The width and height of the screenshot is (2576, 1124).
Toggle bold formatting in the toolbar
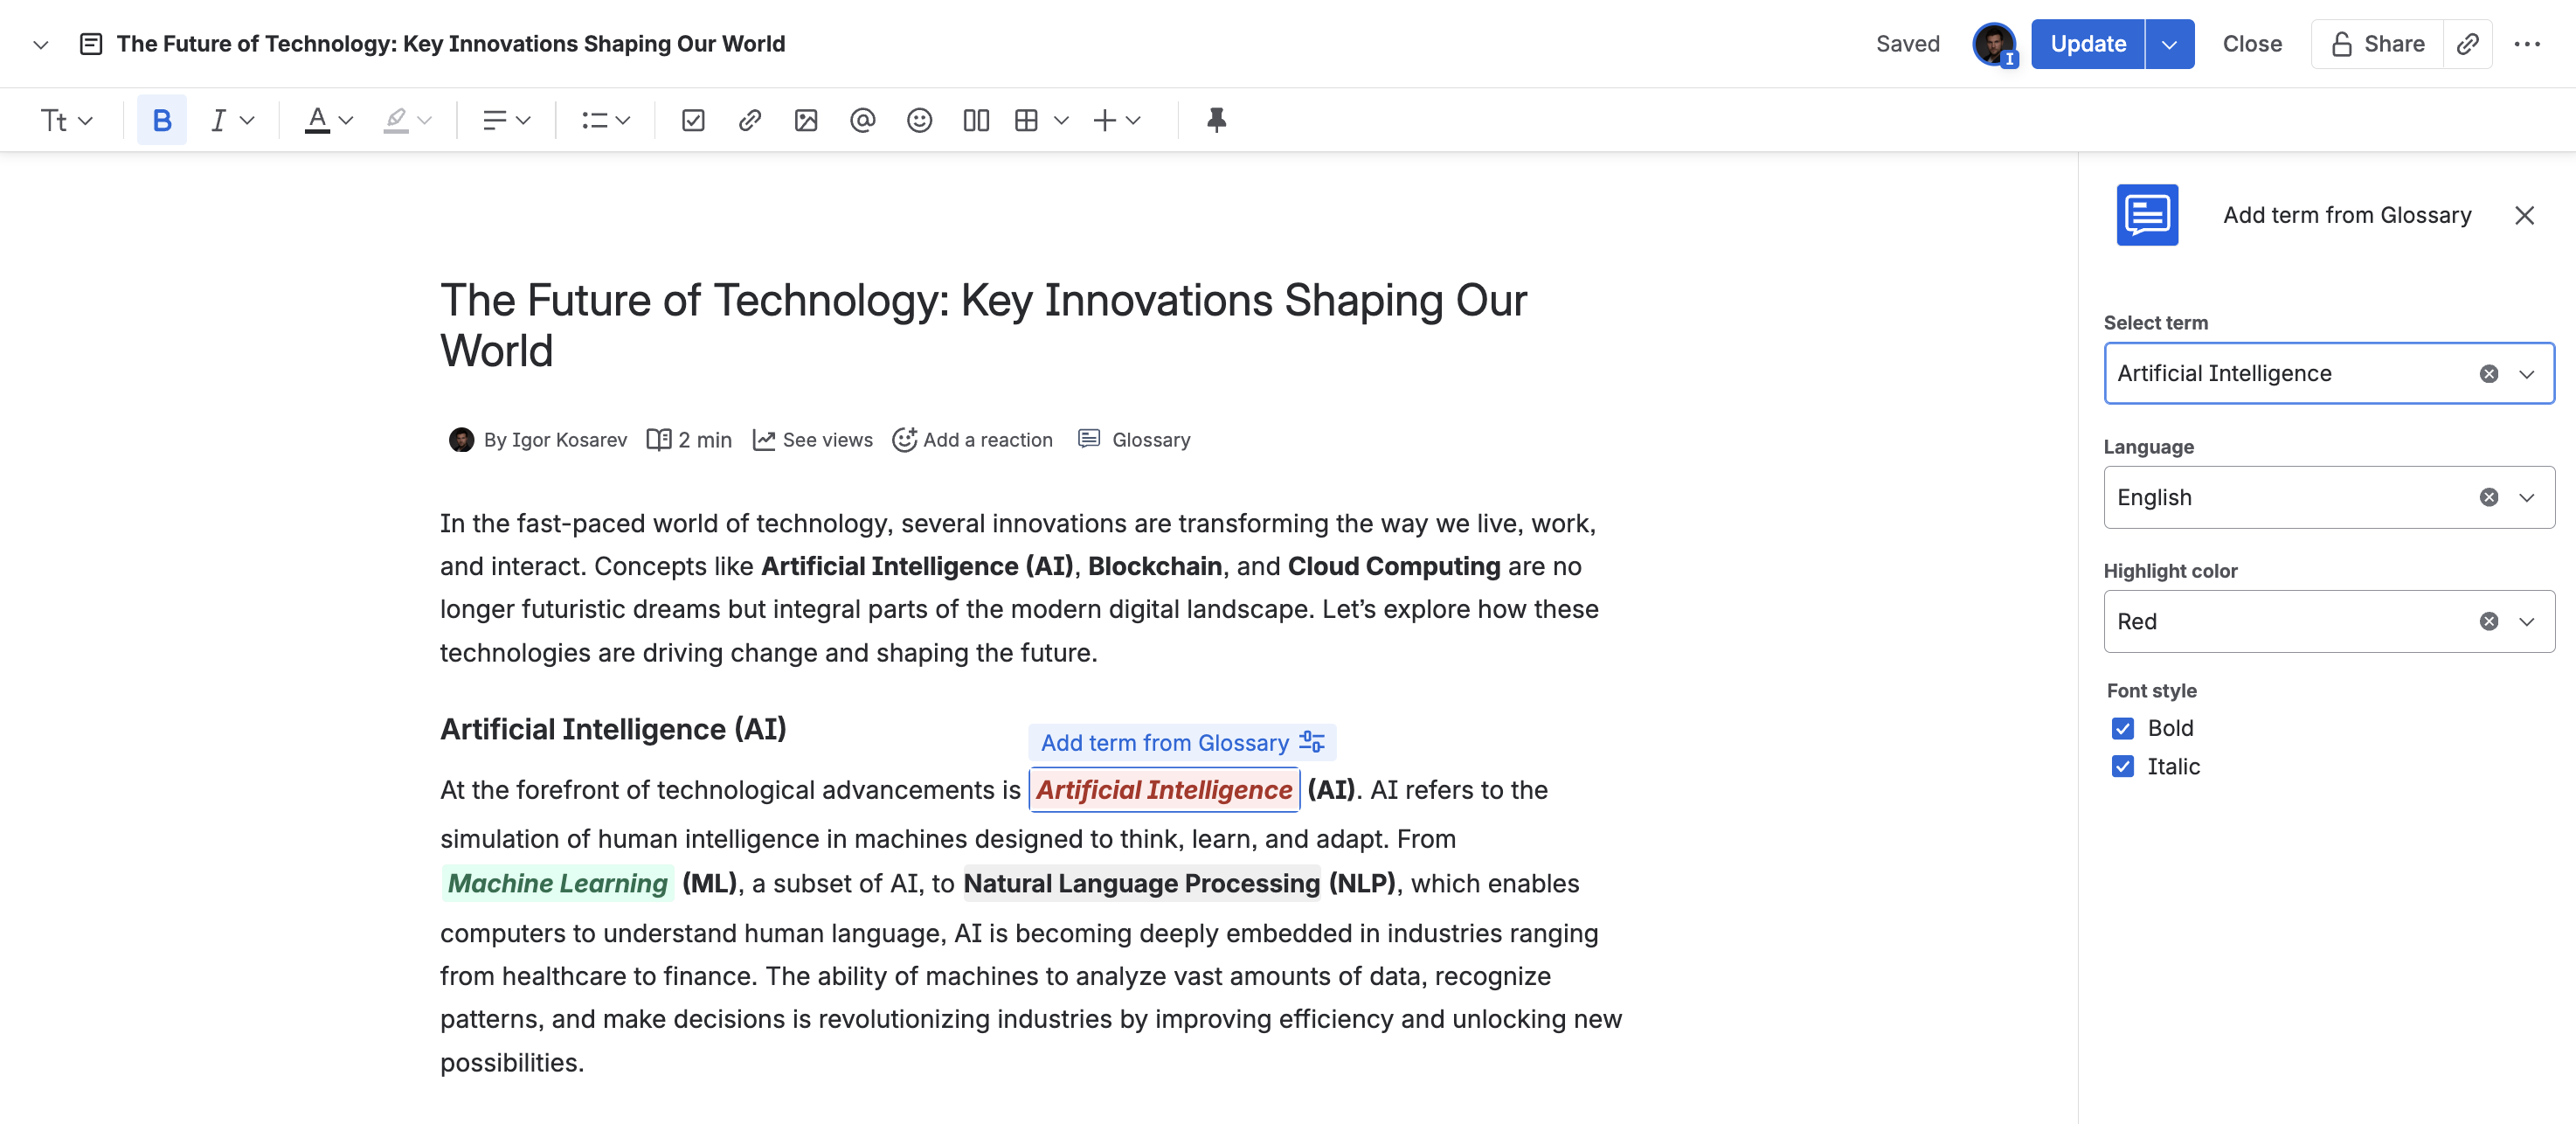[161, 120]
